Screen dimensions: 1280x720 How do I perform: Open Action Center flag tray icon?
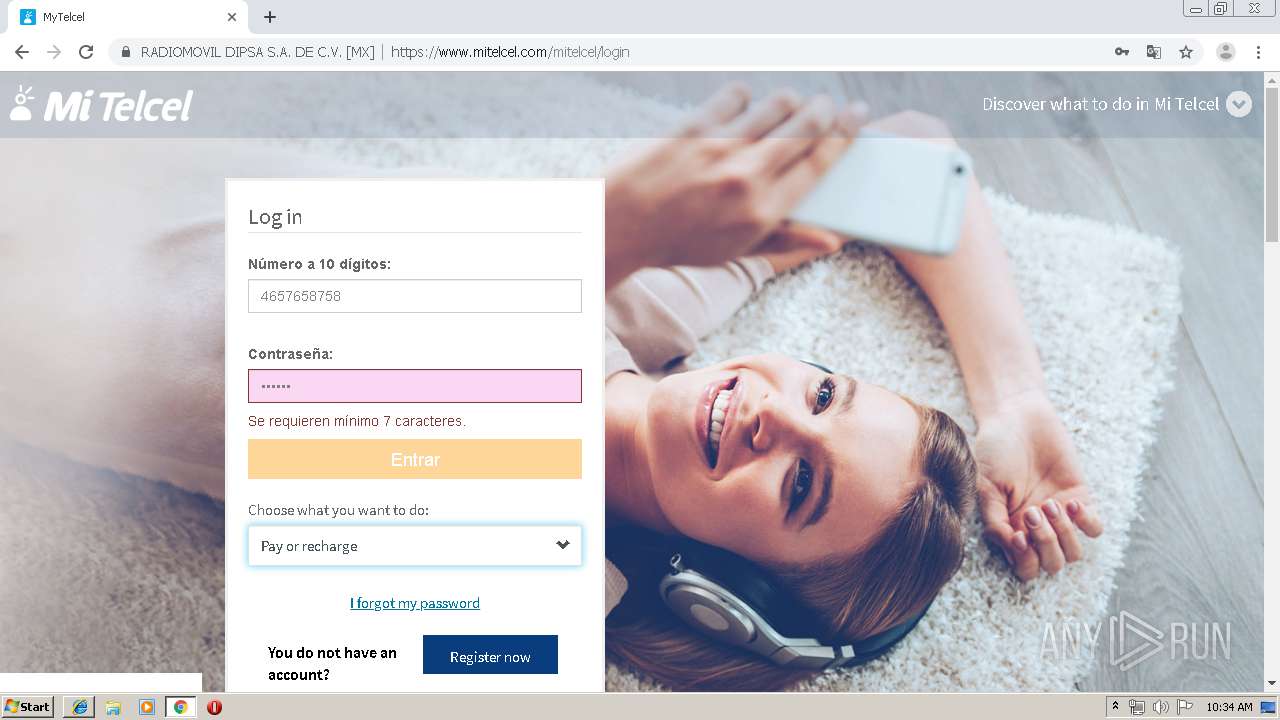(1185, 707)
